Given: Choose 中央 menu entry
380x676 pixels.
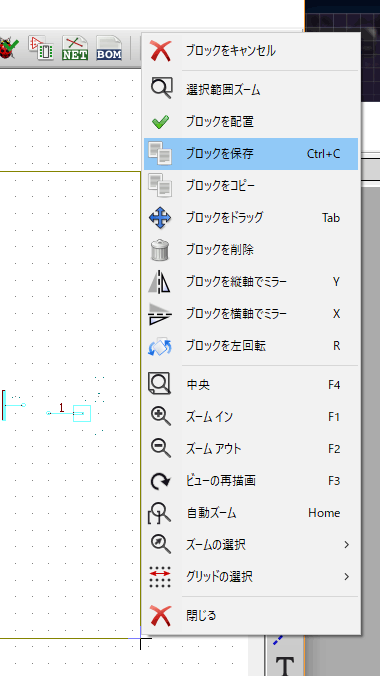Looking at the screenshot, I should [251, 385].
